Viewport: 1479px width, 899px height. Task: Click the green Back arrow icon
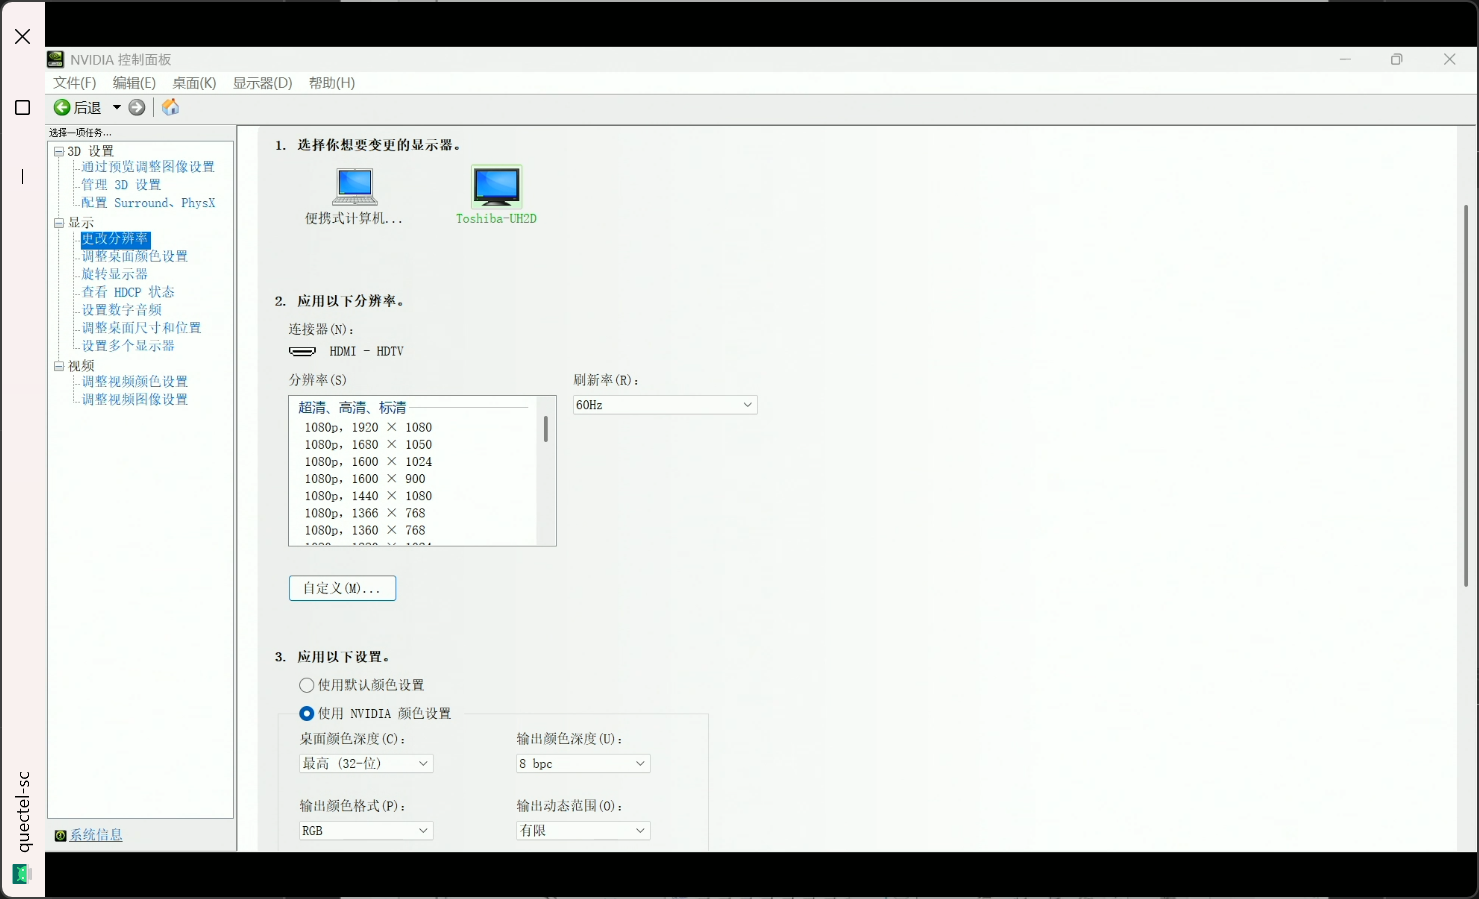(x=62, y=107)
